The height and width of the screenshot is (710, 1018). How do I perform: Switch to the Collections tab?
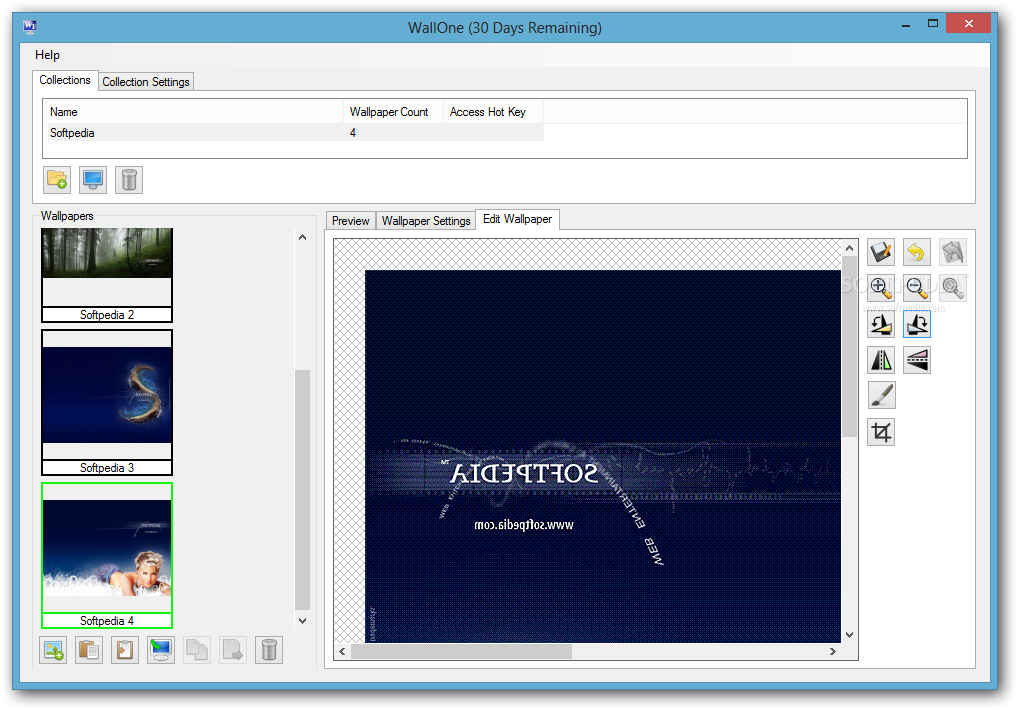65,80
